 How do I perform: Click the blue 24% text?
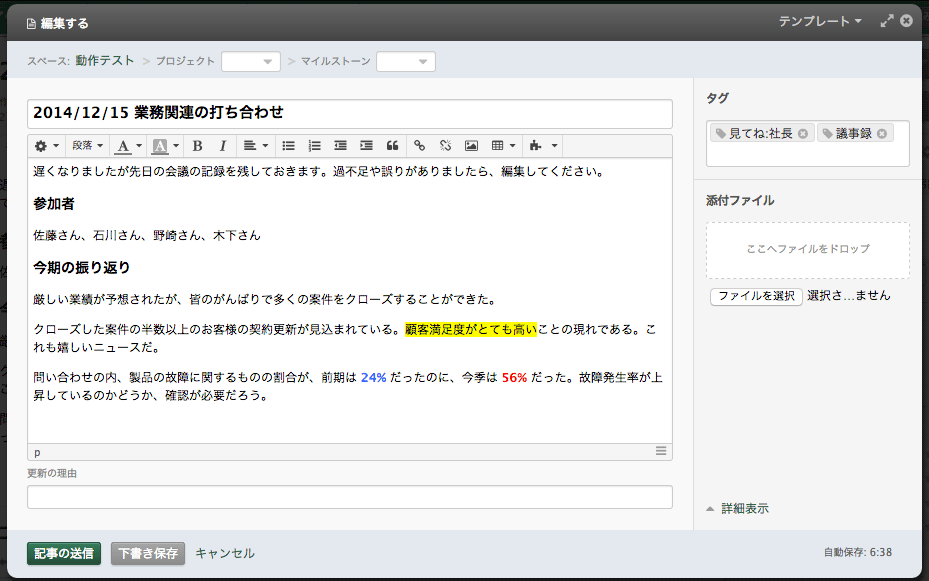point(373,378)
